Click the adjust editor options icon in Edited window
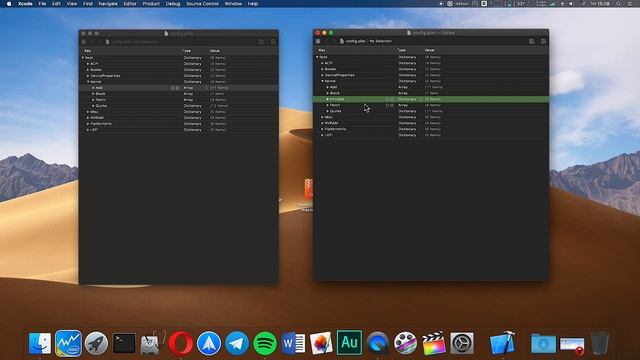 pyautogui.click(x=532, y=41)
